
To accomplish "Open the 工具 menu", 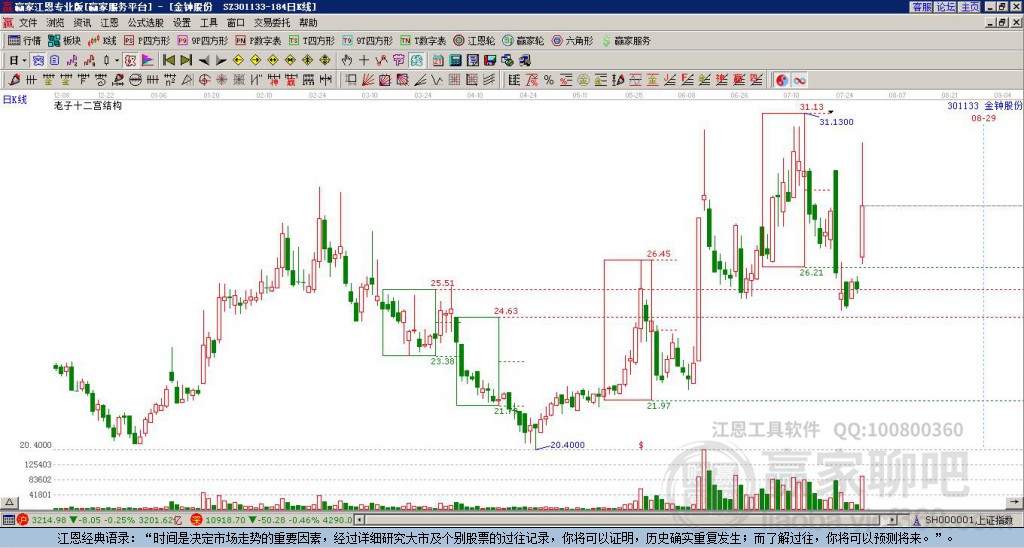I will [209, 23].
